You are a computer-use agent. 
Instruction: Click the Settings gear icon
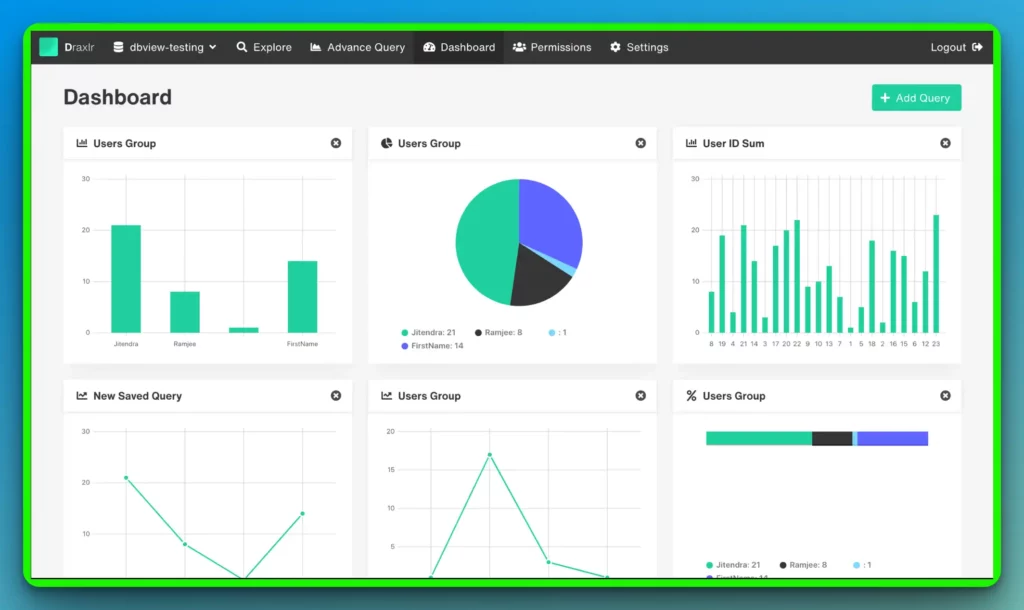click(x=615, y=47)
